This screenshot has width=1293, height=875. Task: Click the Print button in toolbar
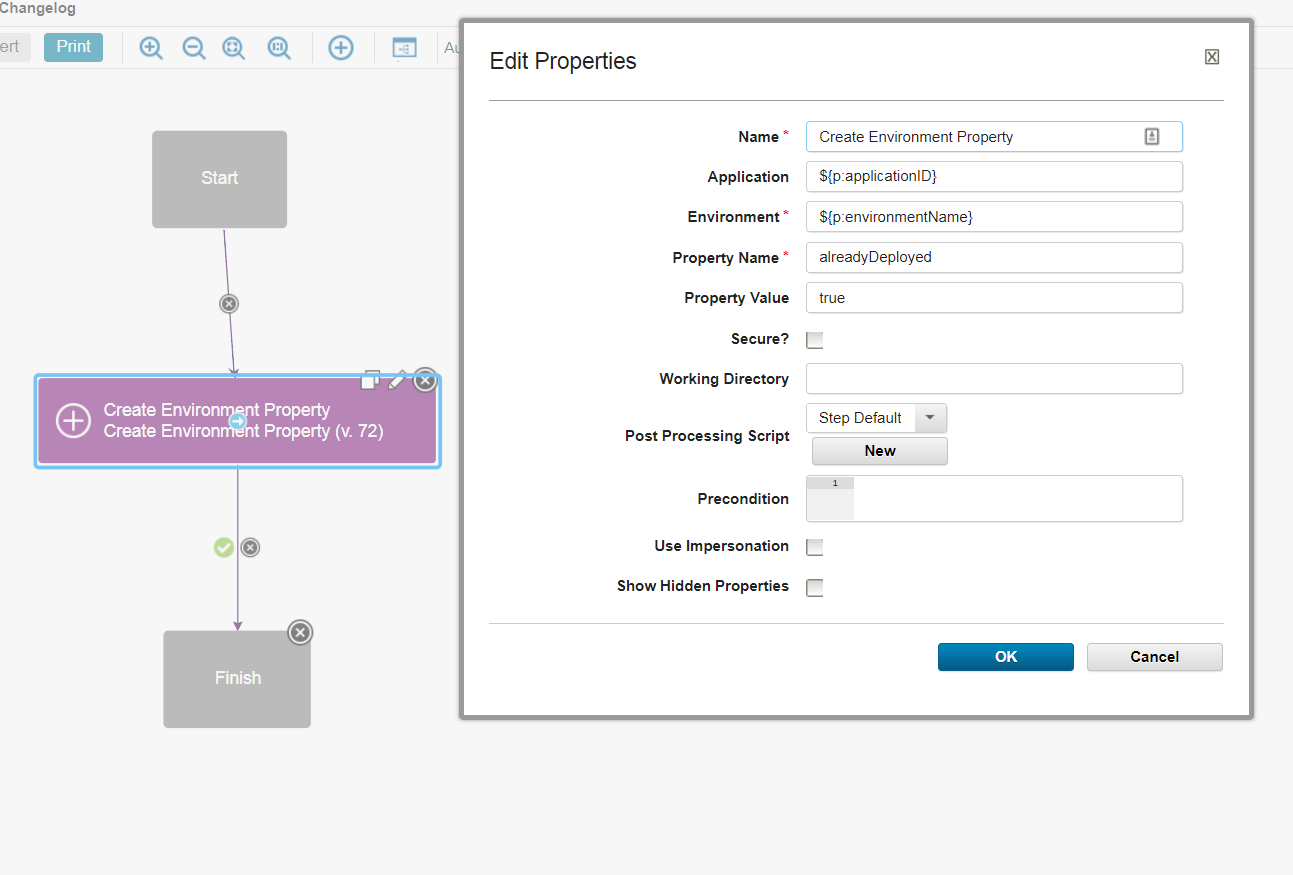pyautogui.click(x=73, y=47)
